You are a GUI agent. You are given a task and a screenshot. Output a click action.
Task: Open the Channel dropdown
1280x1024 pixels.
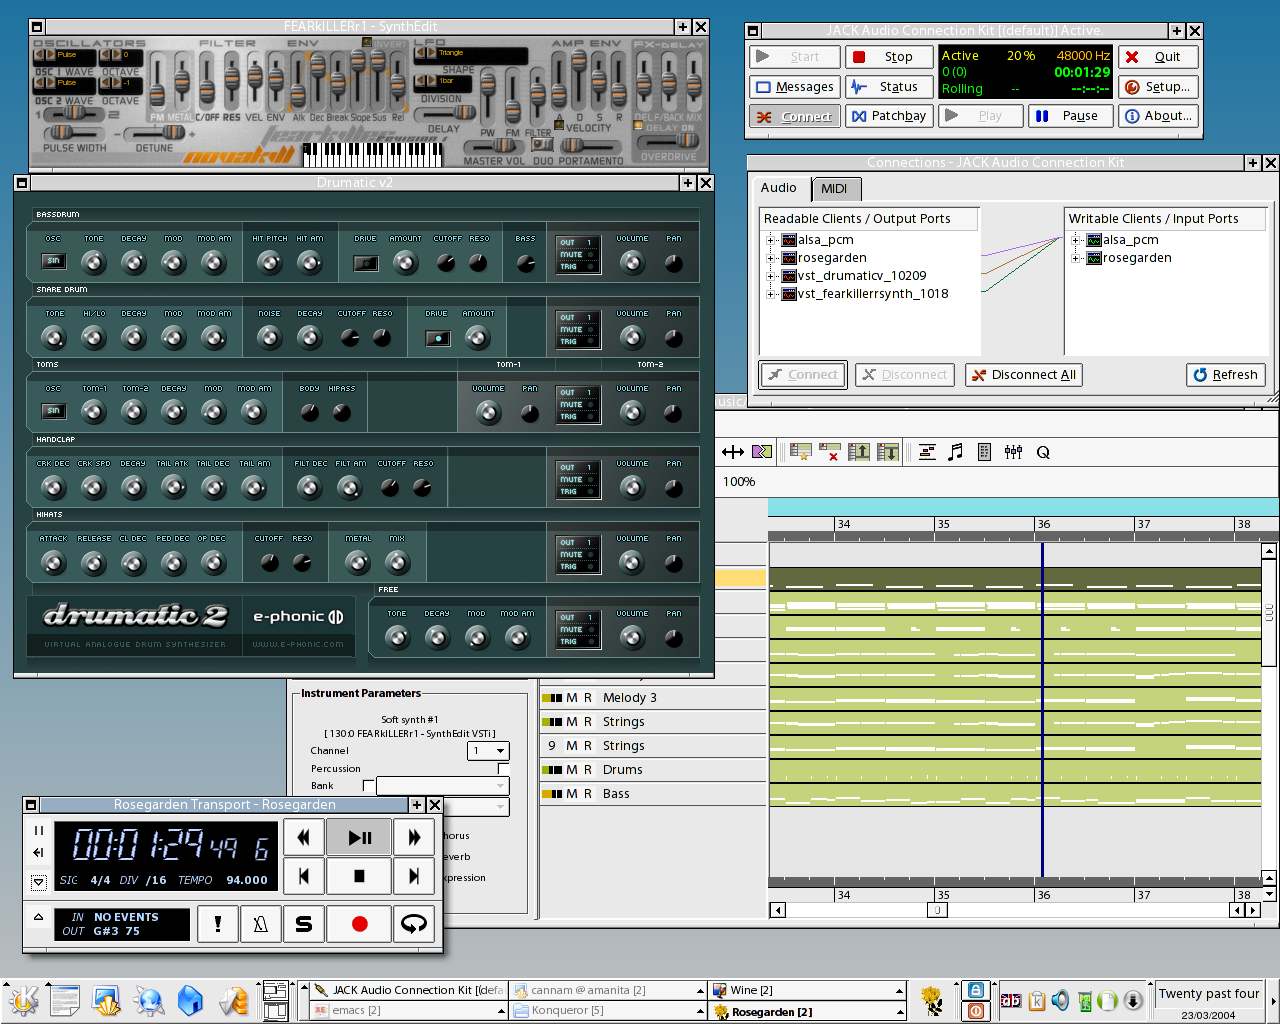[x=488, y=751]
